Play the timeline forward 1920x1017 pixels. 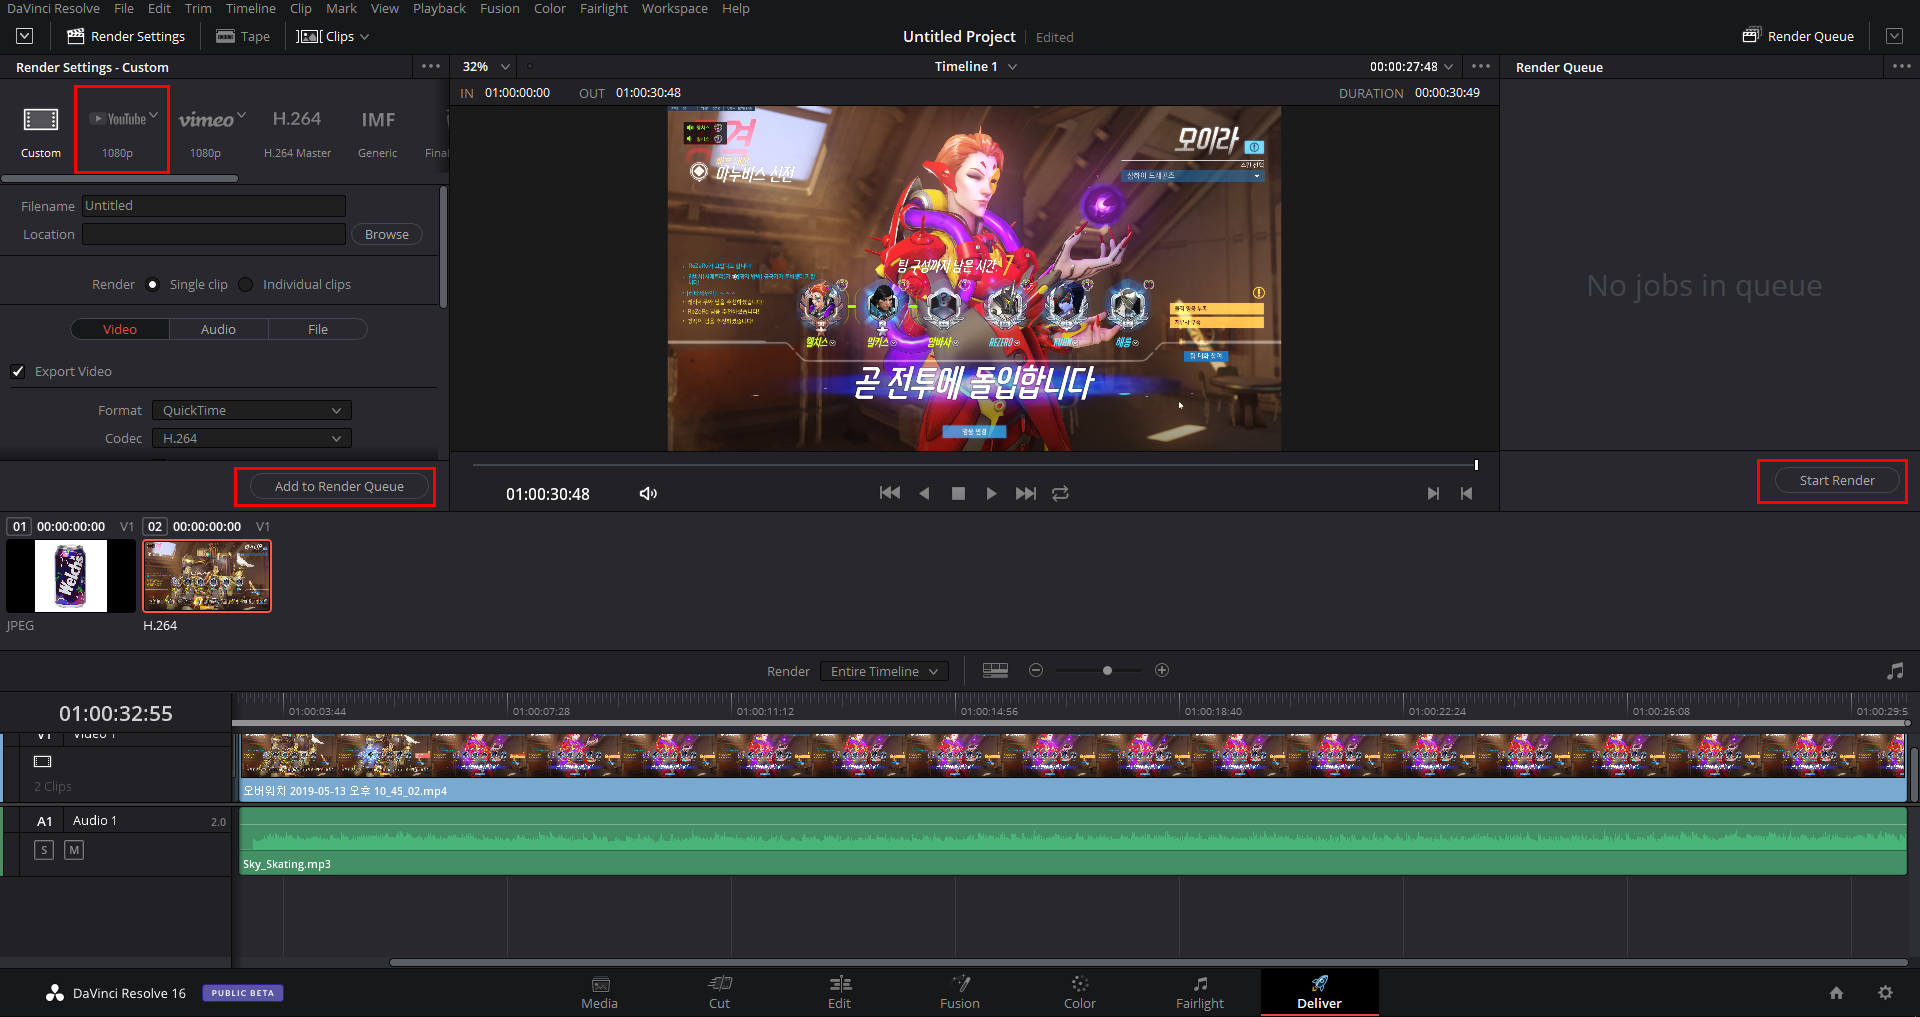(x=991, y=493)
